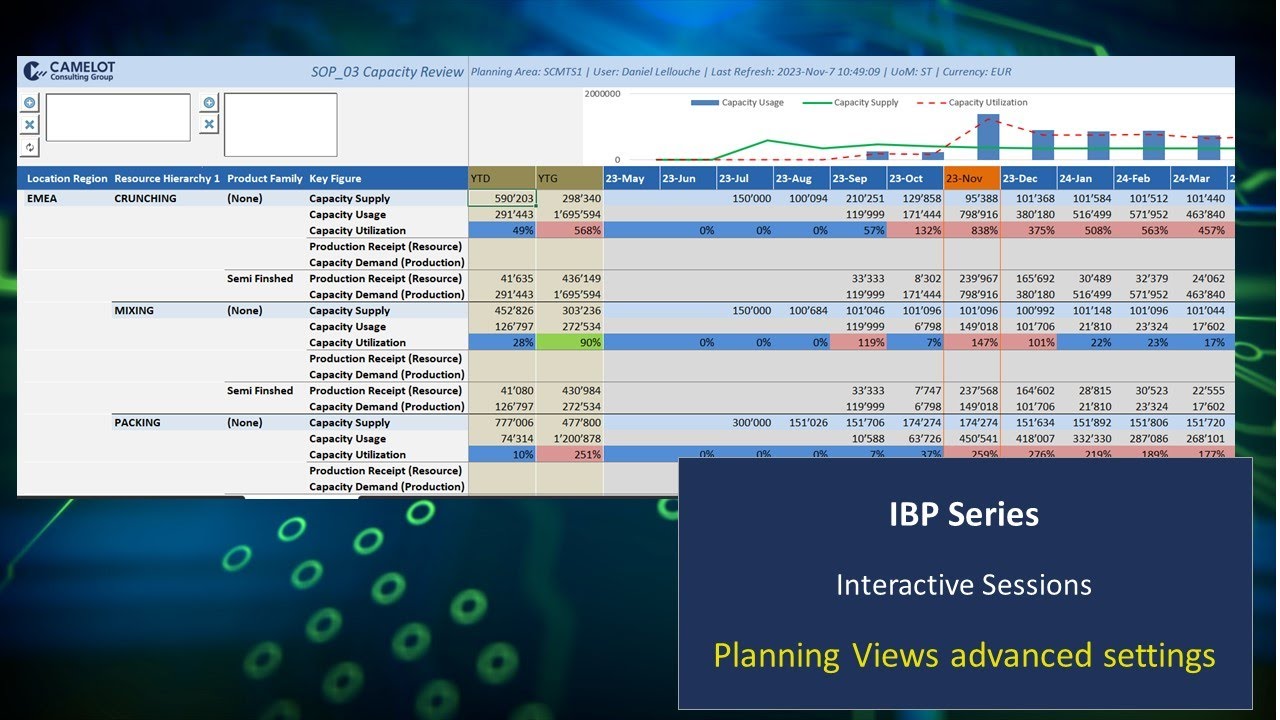Select the 251% utilization cell
1280x720 pixels.
pyautogui.click(x=569, y=455)
